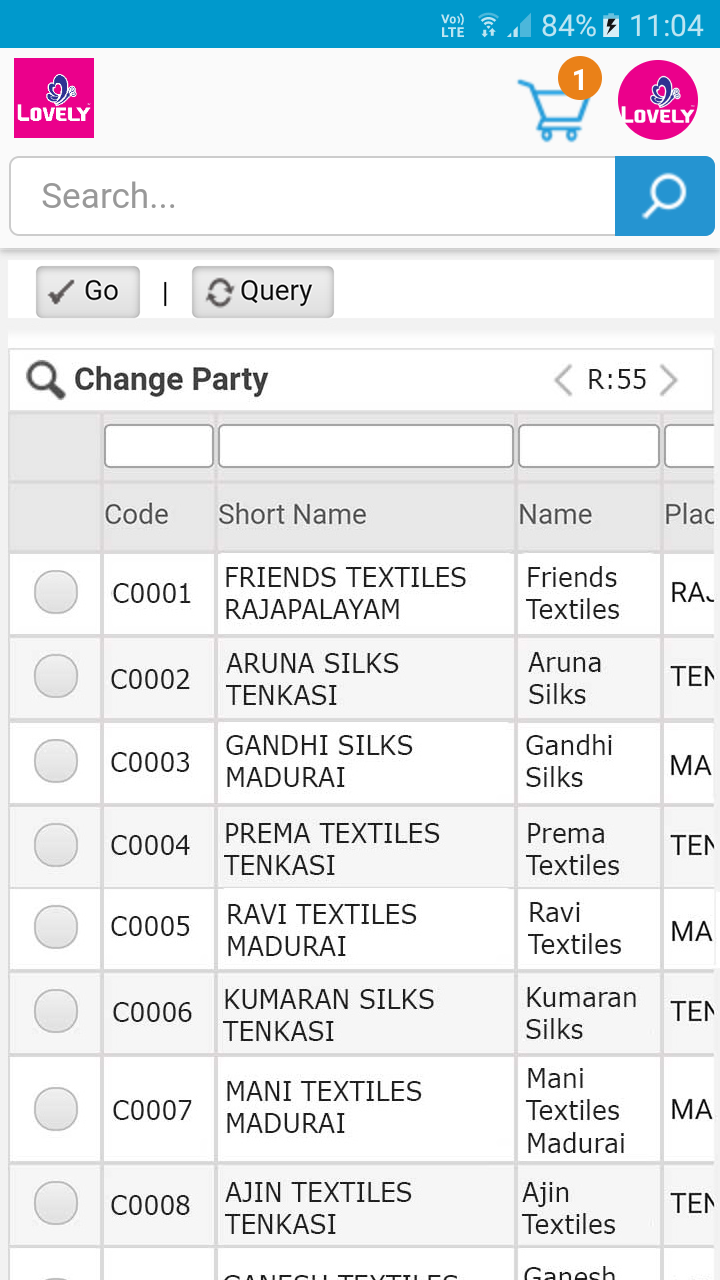Choose radio button for C0006 Kumaran Silks
This screenshot has height=1280, width=720.
click(x=56, y=1012)
